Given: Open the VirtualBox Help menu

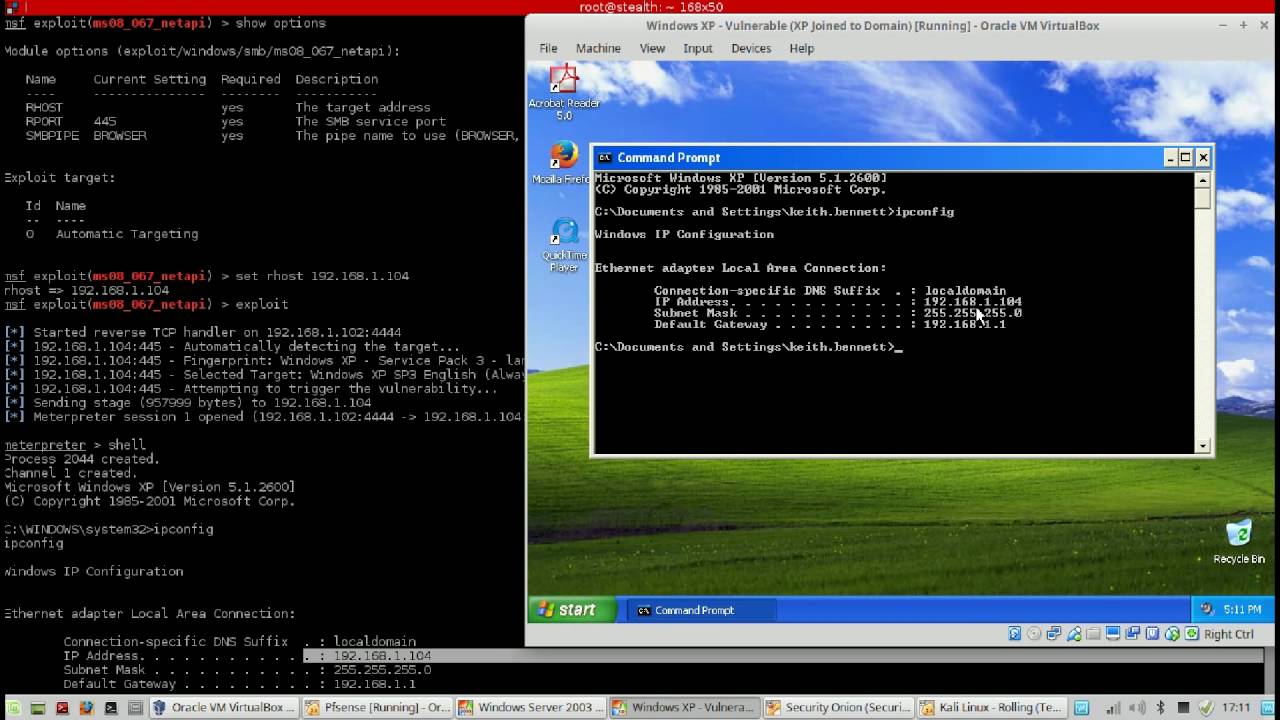Looking at the screenshot, I should click(801, 48).
